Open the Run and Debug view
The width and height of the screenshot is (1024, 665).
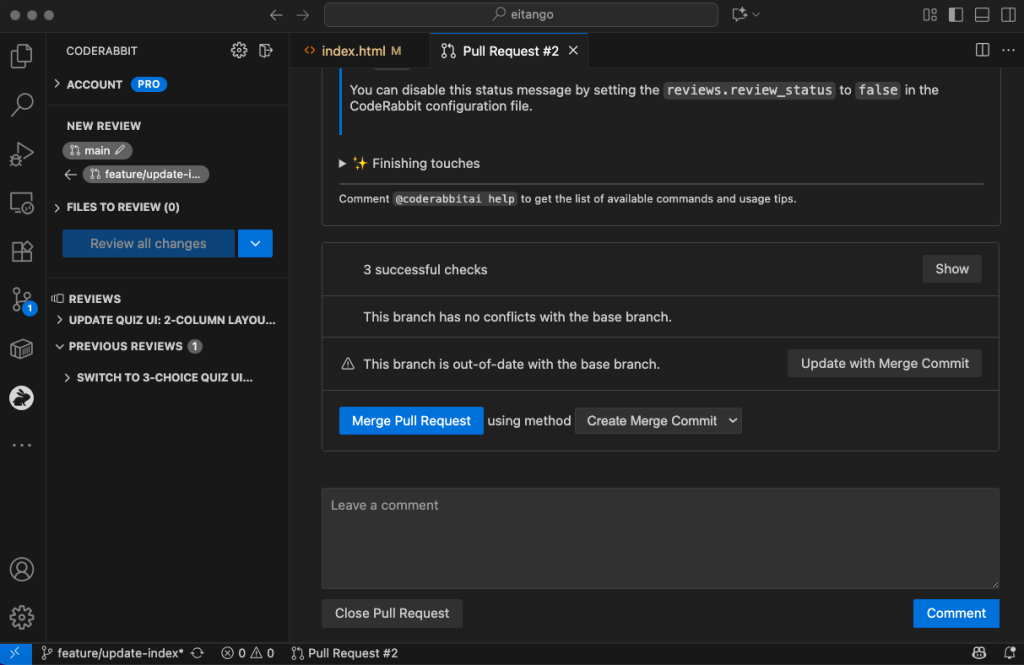[x=22, y=154]
